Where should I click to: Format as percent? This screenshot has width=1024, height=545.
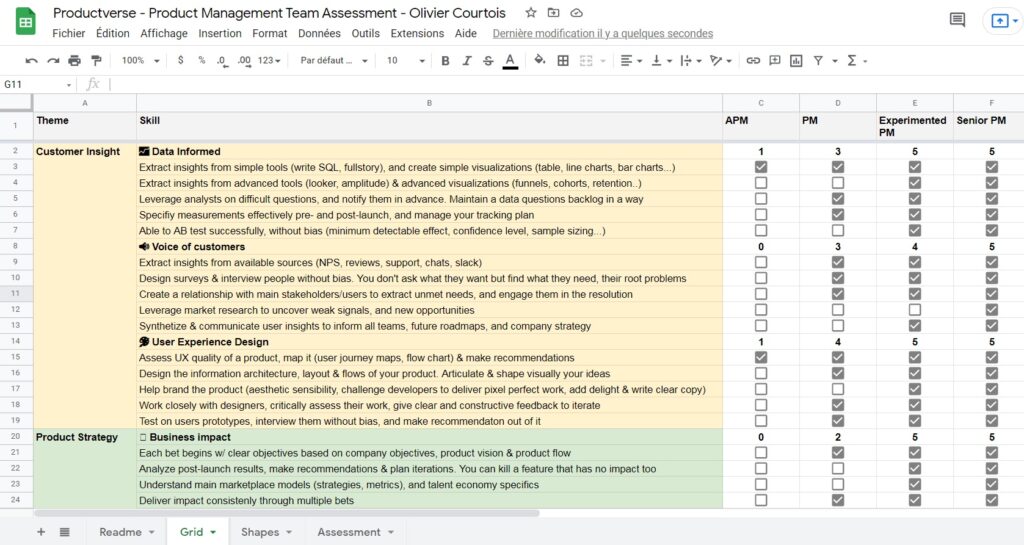[x=202, y=60]
